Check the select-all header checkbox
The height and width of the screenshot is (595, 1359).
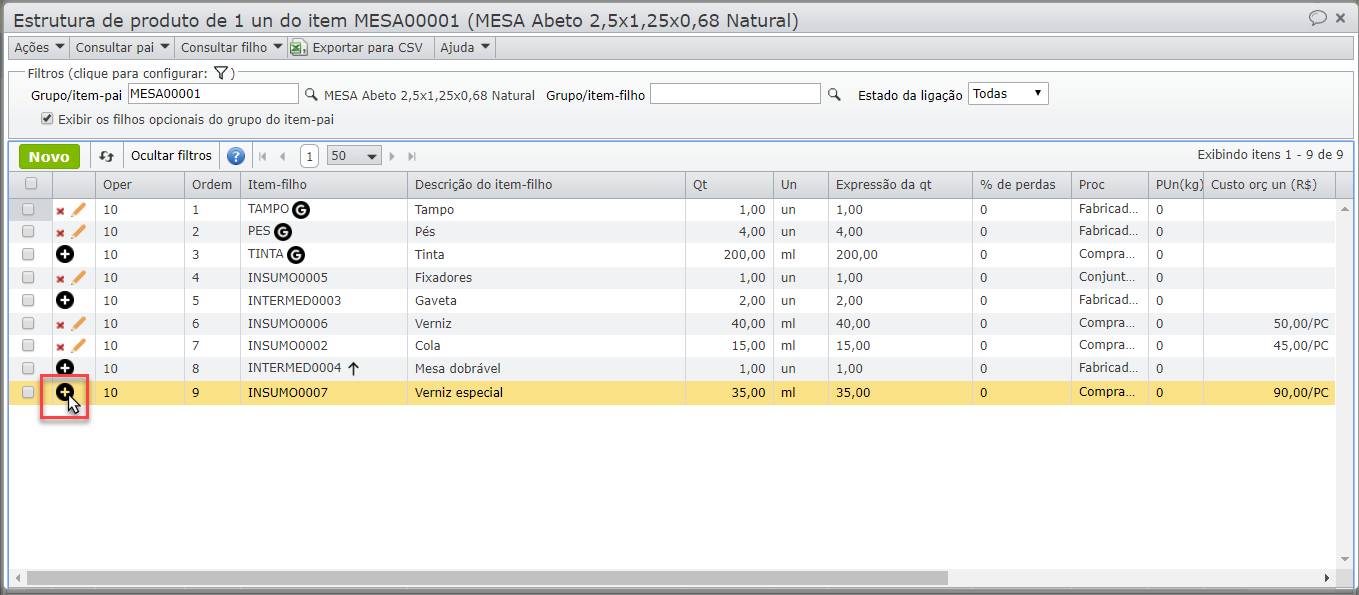coord(31,184)
